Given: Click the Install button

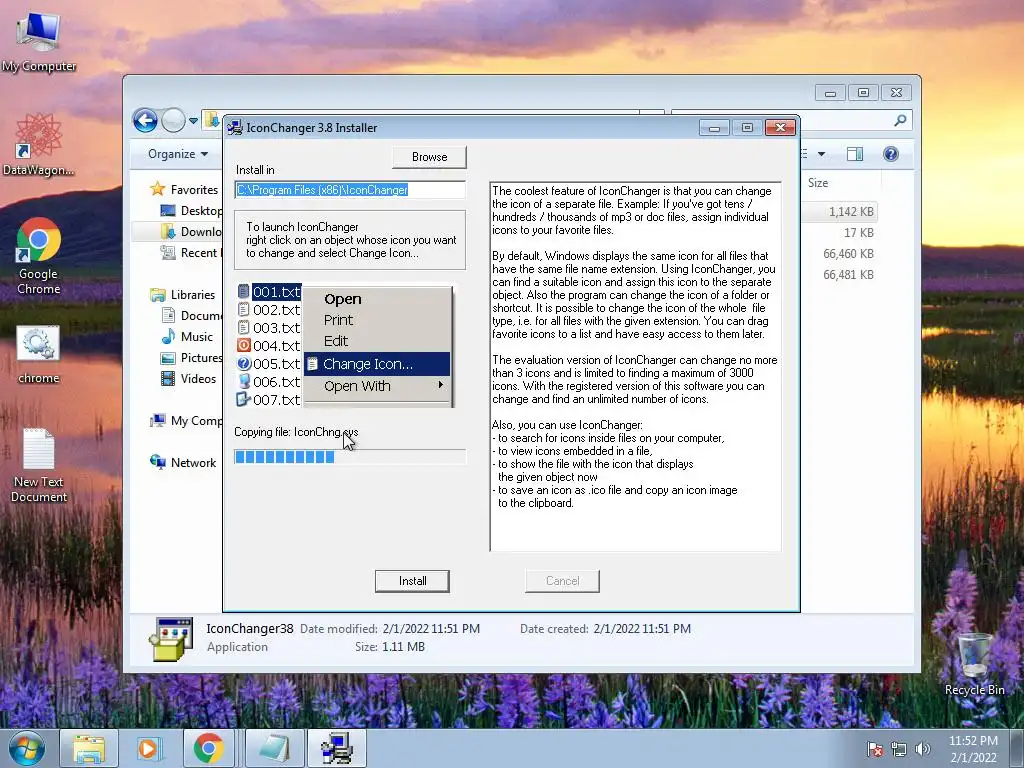Looking at the screenshot, I should (x=412, y=581).
